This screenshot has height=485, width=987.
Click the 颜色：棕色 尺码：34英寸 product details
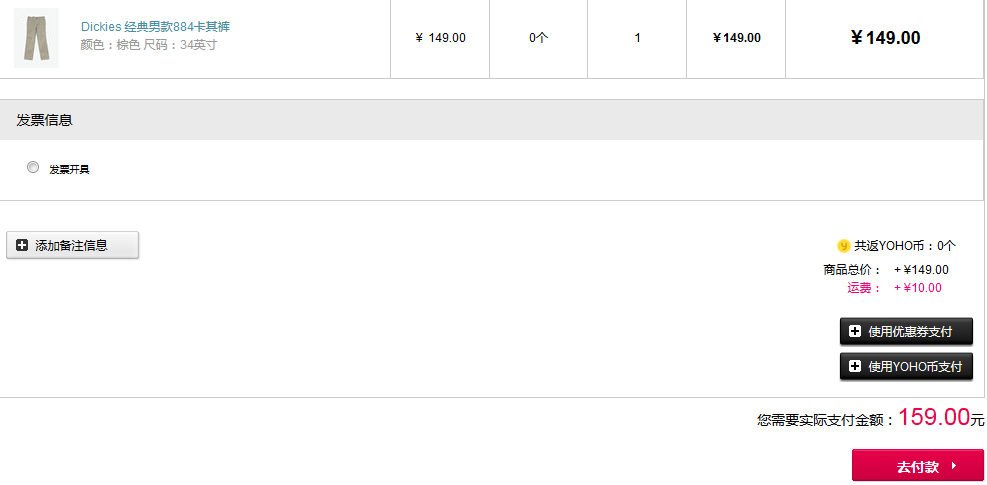tap(149, 45)
